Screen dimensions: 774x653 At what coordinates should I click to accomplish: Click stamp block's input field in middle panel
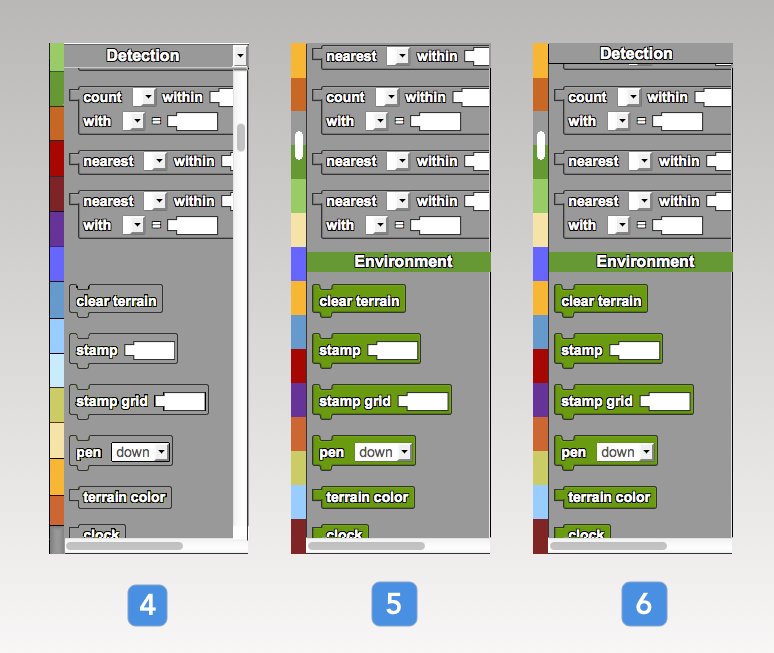point(393,351)
